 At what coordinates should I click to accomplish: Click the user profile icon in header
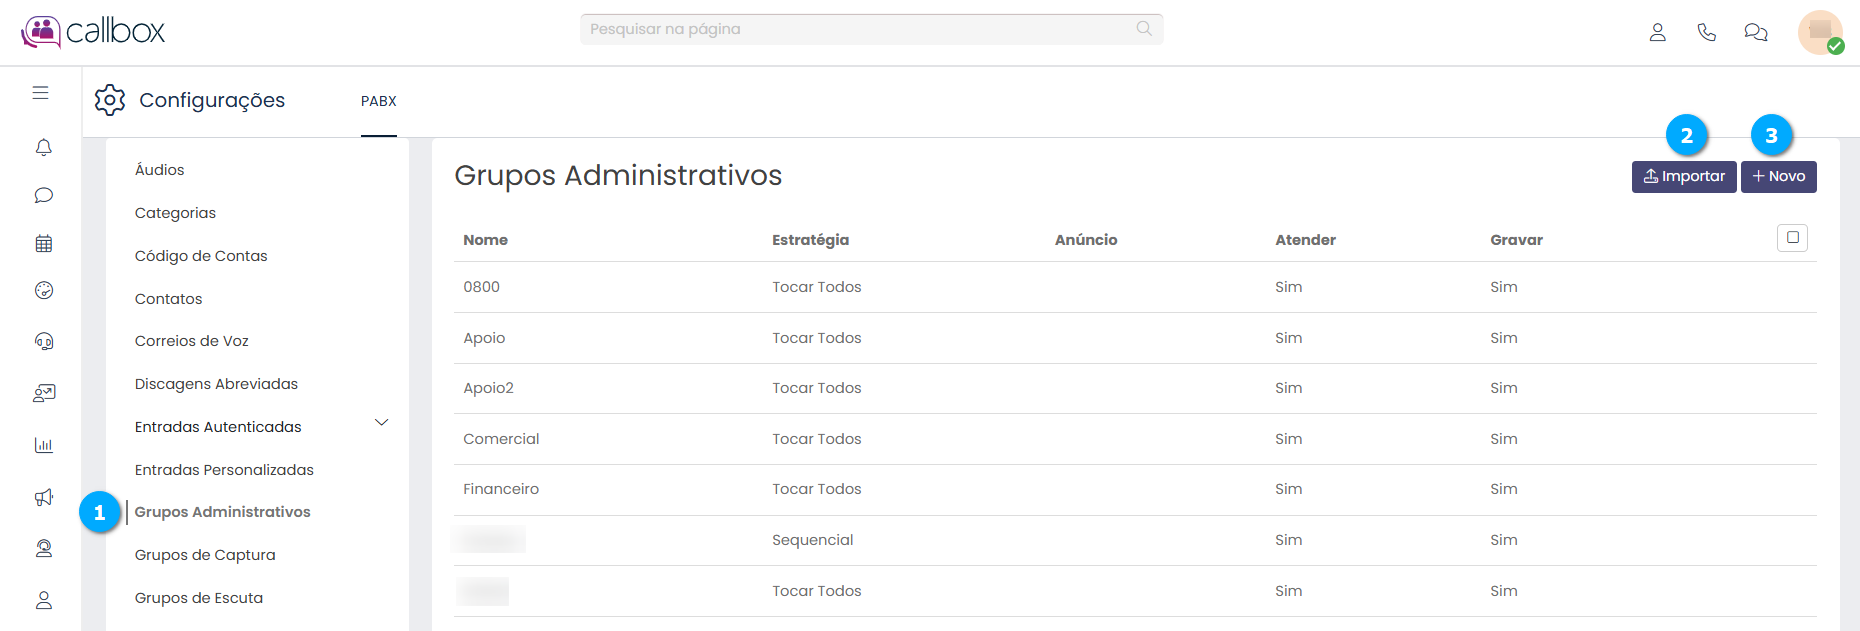[1657, 32]
